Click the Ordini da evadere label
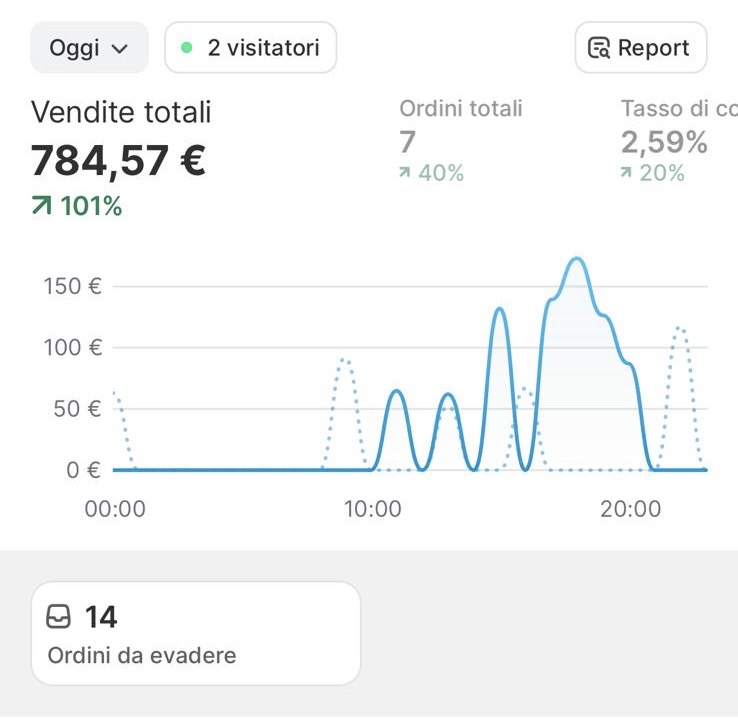The width and height of the screenshot is (738, 718). [142, 655]
